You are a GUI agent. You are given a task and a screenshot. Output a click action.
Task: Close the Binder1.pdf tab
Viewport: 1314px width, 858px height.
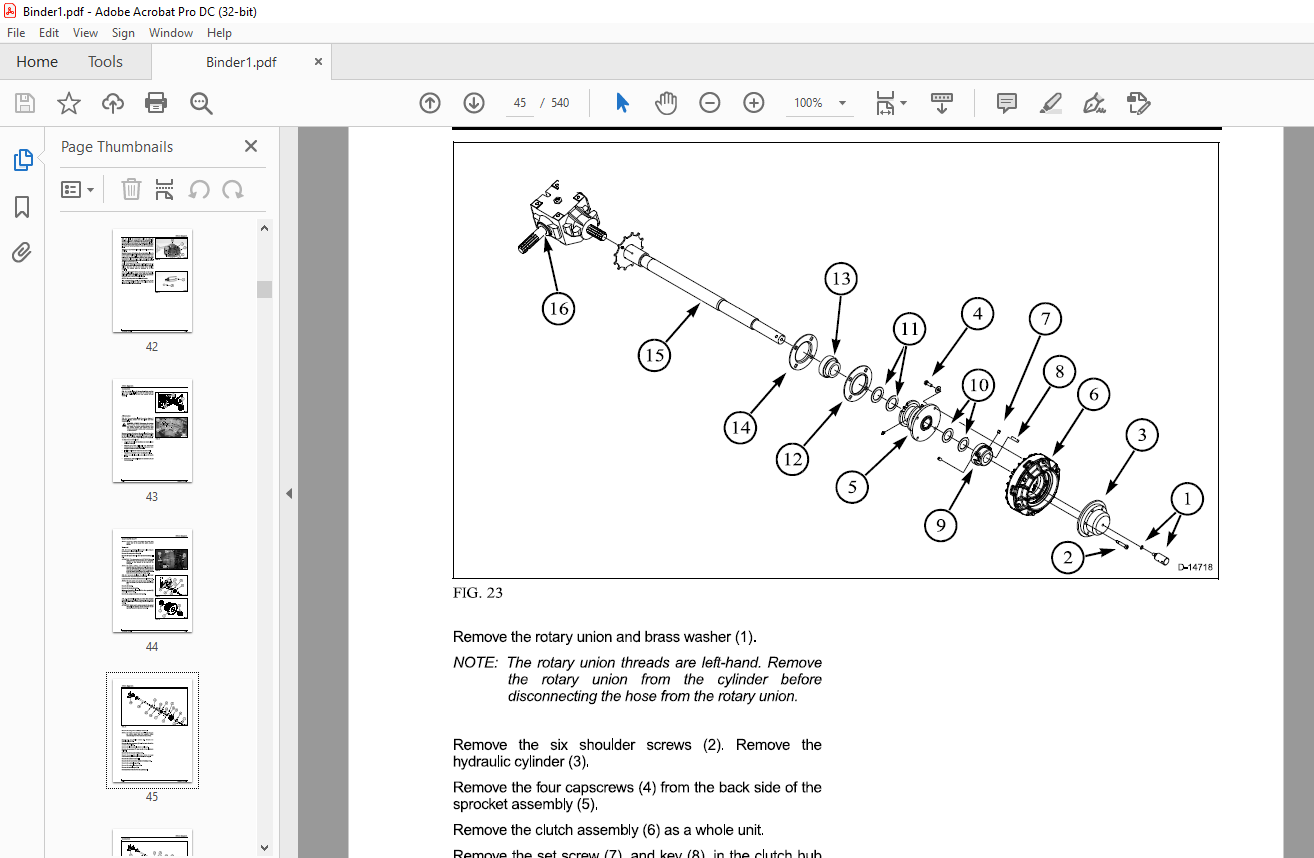coord(319,61)
